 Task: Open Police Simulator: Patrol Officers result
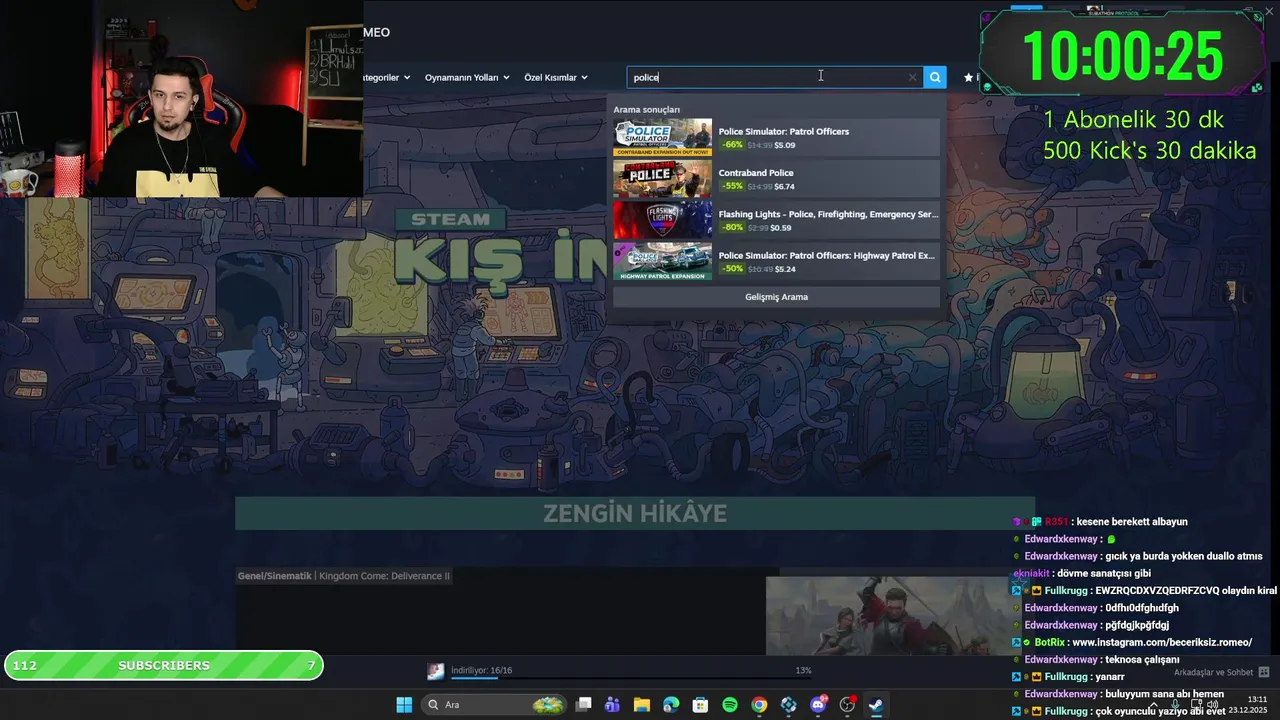(x=776, y=138)
